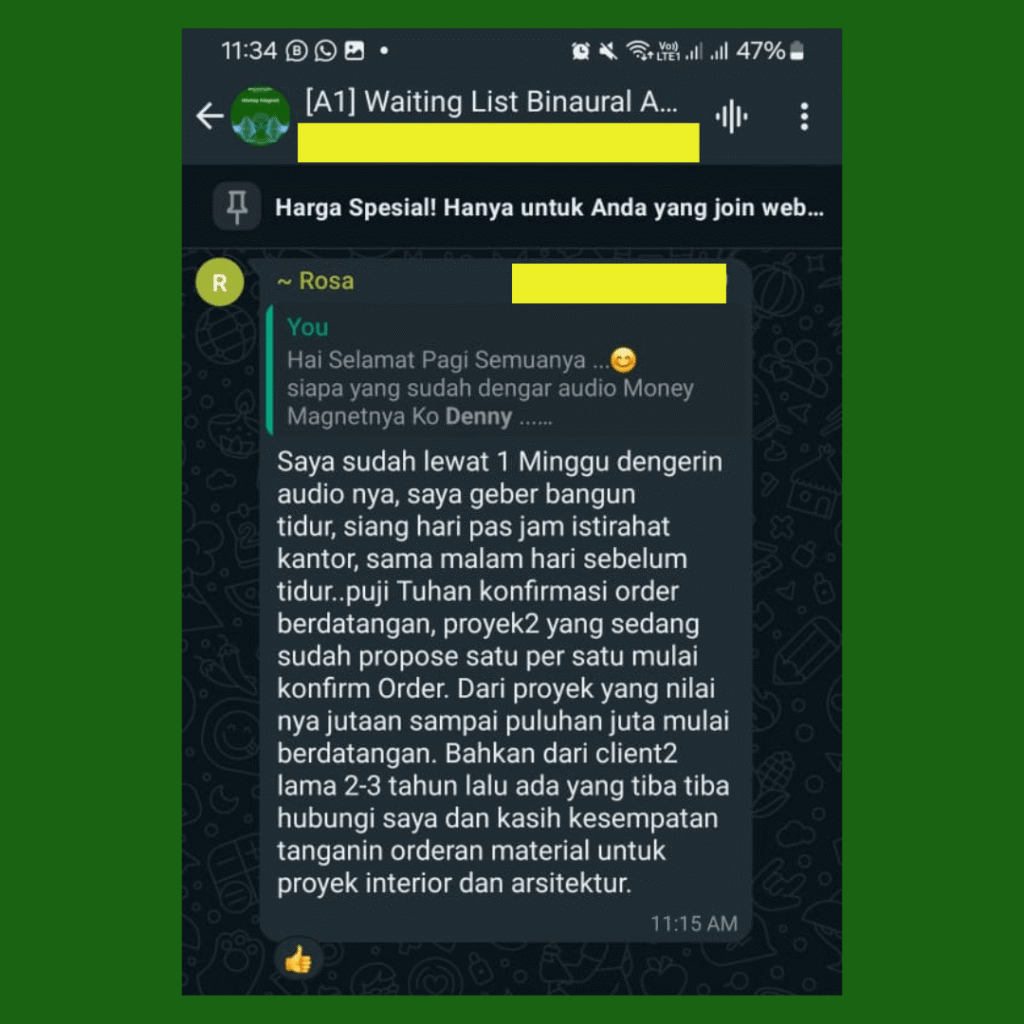The height and width of the screenshot is (1024, 1024).
Task: Tap the Wi-Fi icon in status bar
Action: [x=638, y=51]
